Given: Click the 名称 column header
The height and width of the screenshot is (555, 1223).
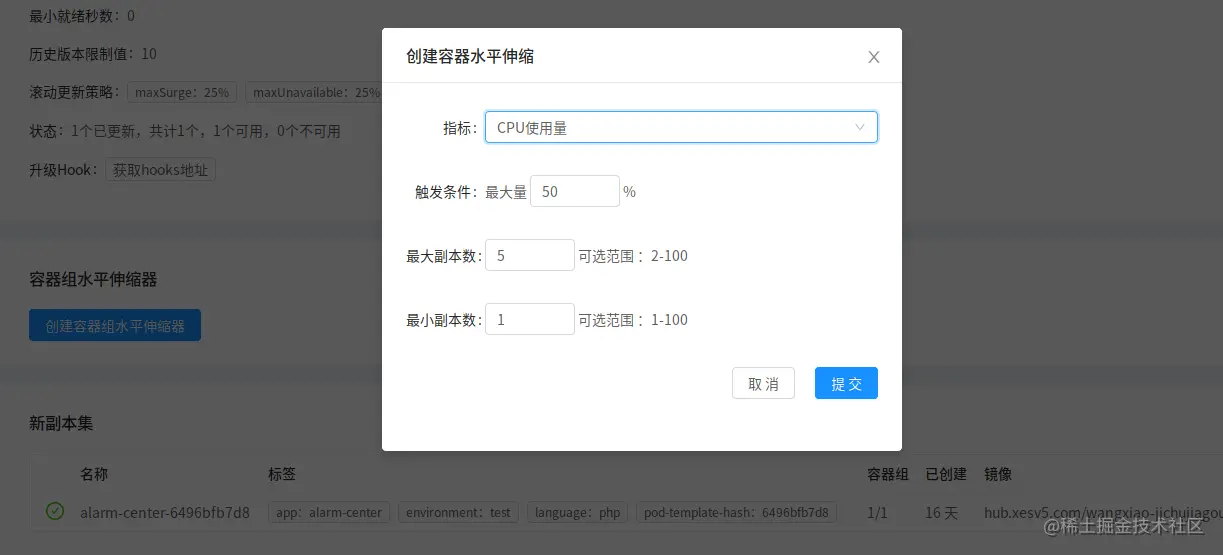Looking at the screenshot, I should [x=94, y=473].
